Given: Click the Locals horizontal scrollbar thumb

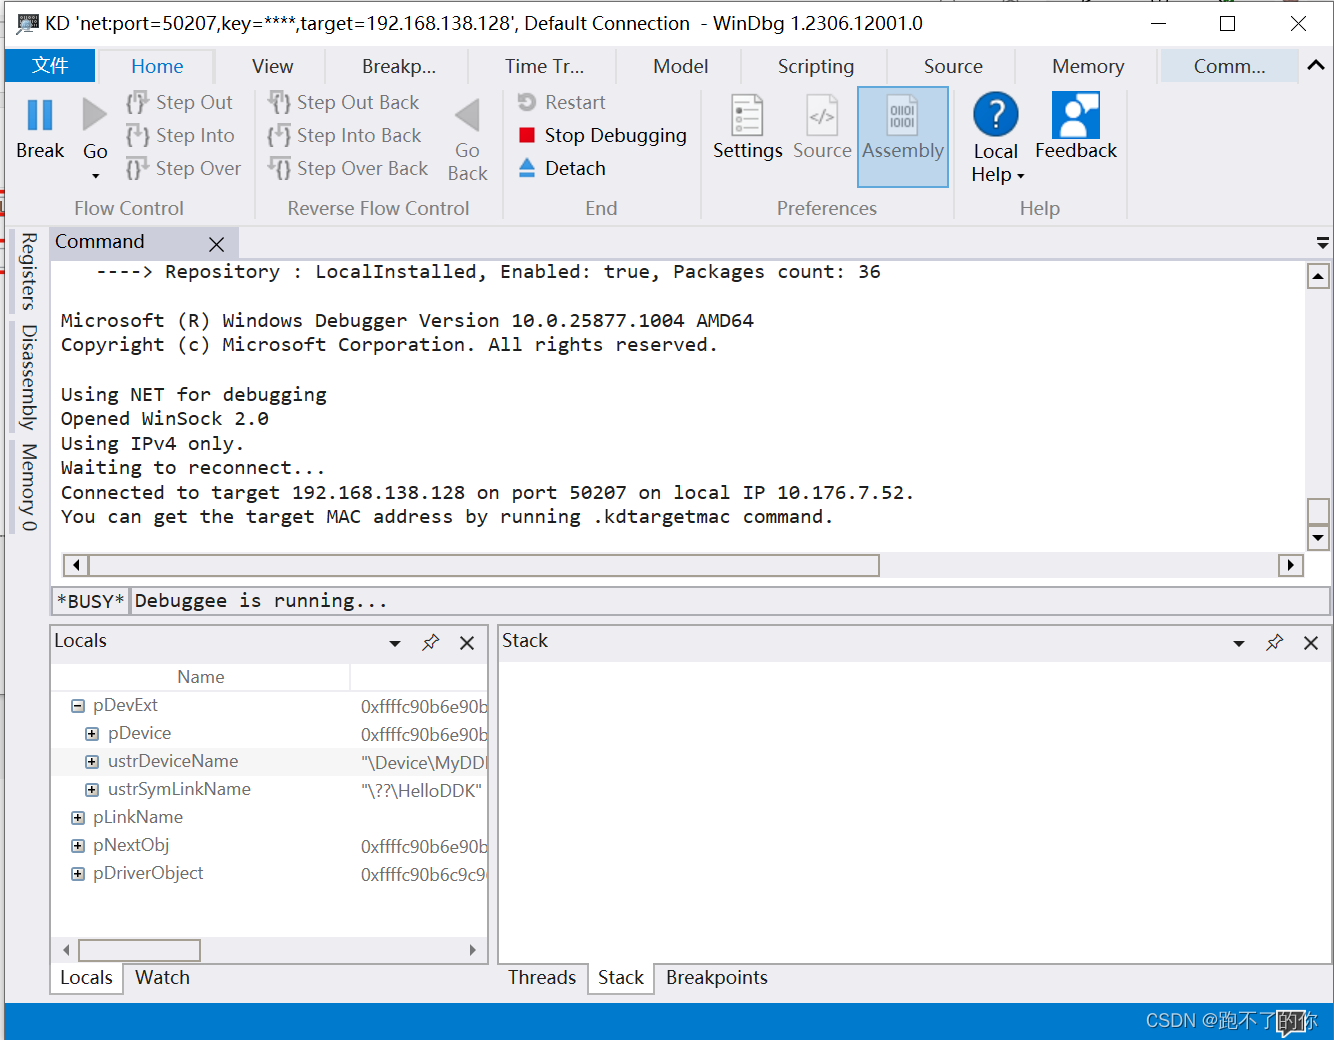Looking at the screenshot, I should 140,950.
